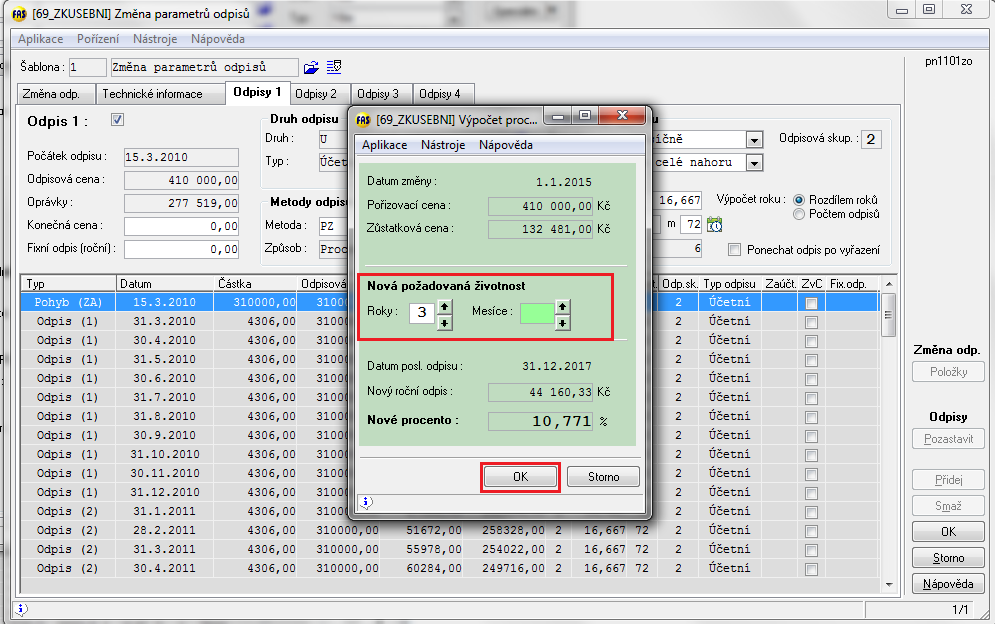Click the template list icon beside the folder
The width and height of the screenshot is (995, 624).
pyautogui.click(x=334, y=67)
